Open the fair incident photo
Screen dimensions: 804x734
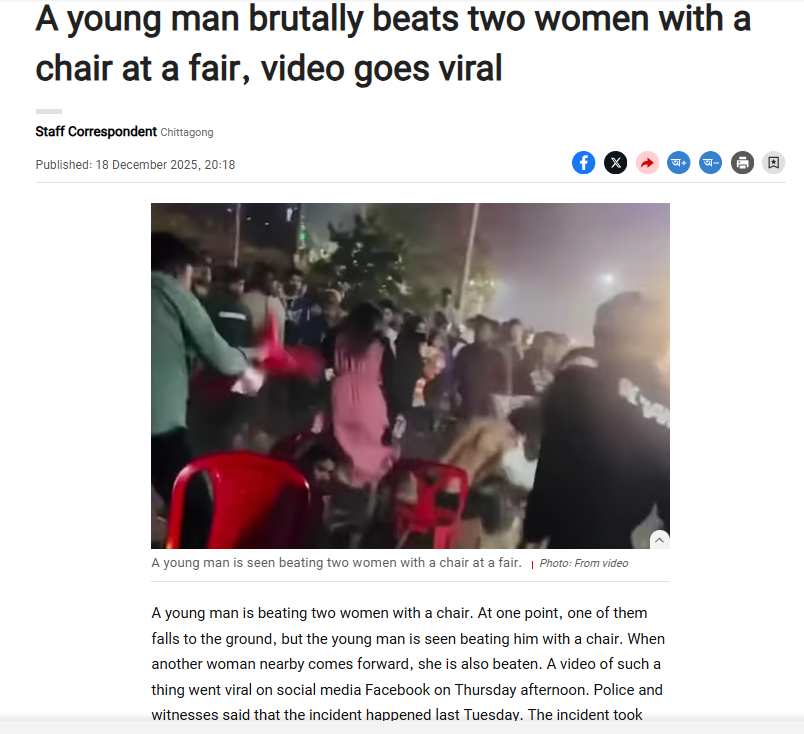(410, 375)
